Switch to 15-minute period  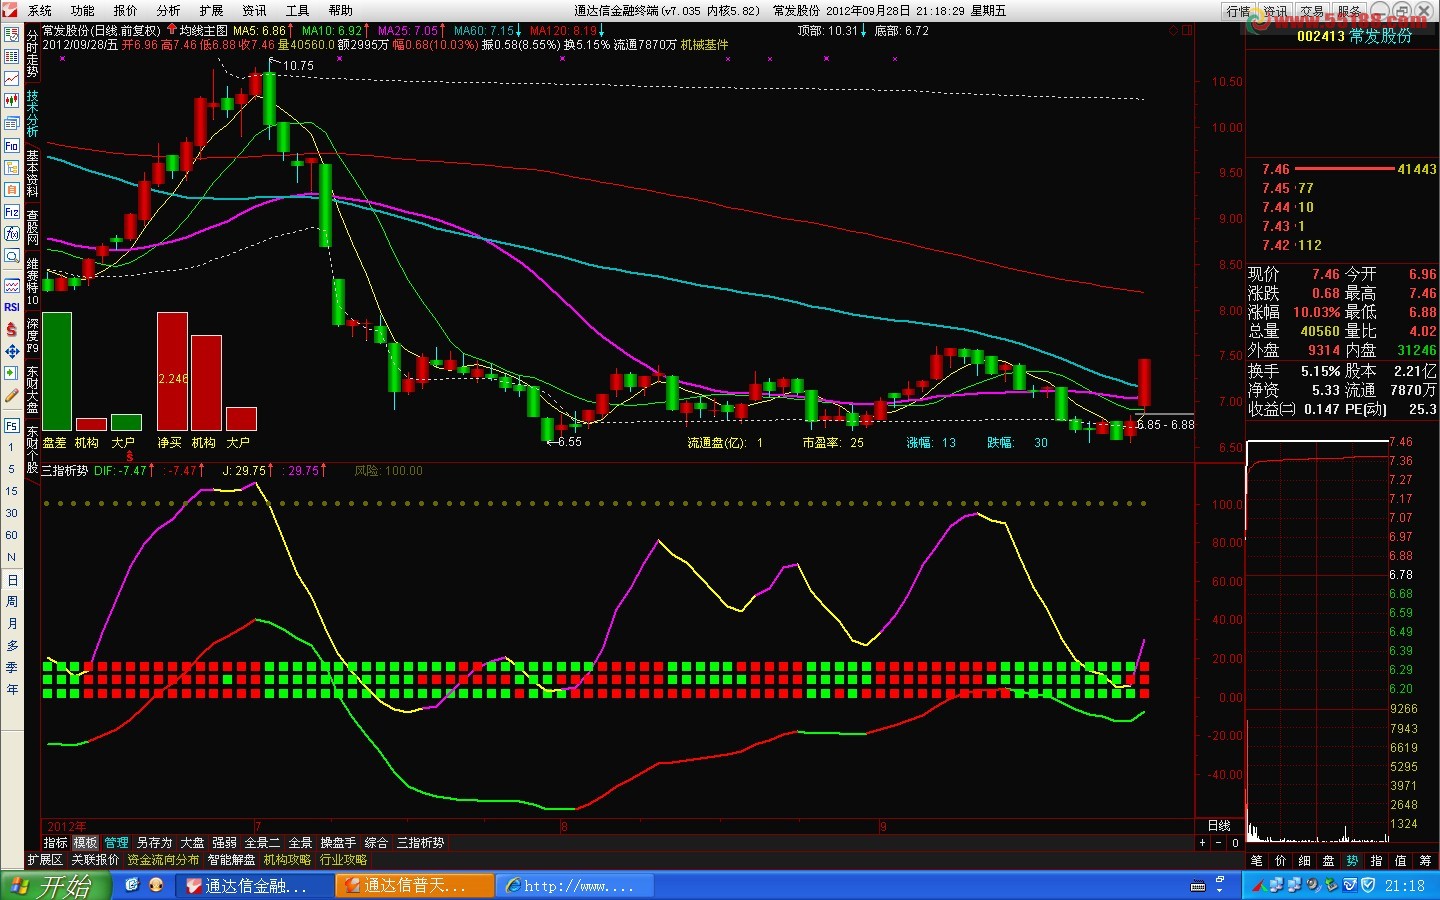click(12, 491)
